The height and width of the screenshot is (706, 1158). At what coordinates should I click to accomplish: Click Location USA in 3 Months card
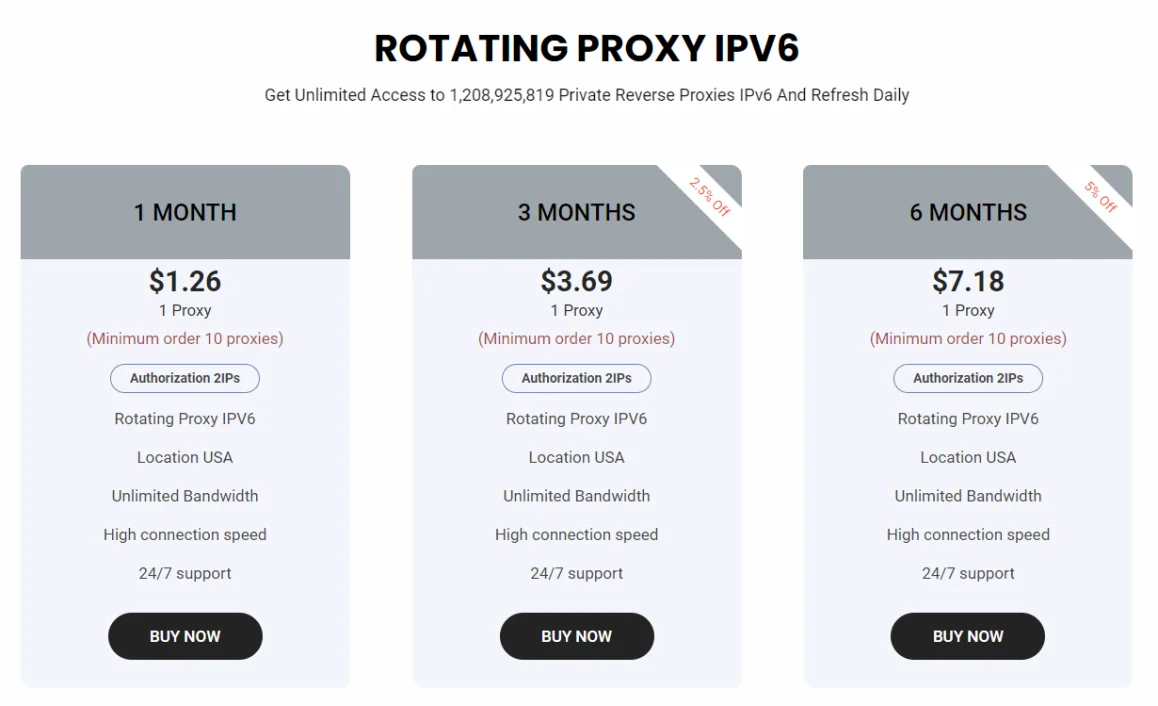coord(576,457)
